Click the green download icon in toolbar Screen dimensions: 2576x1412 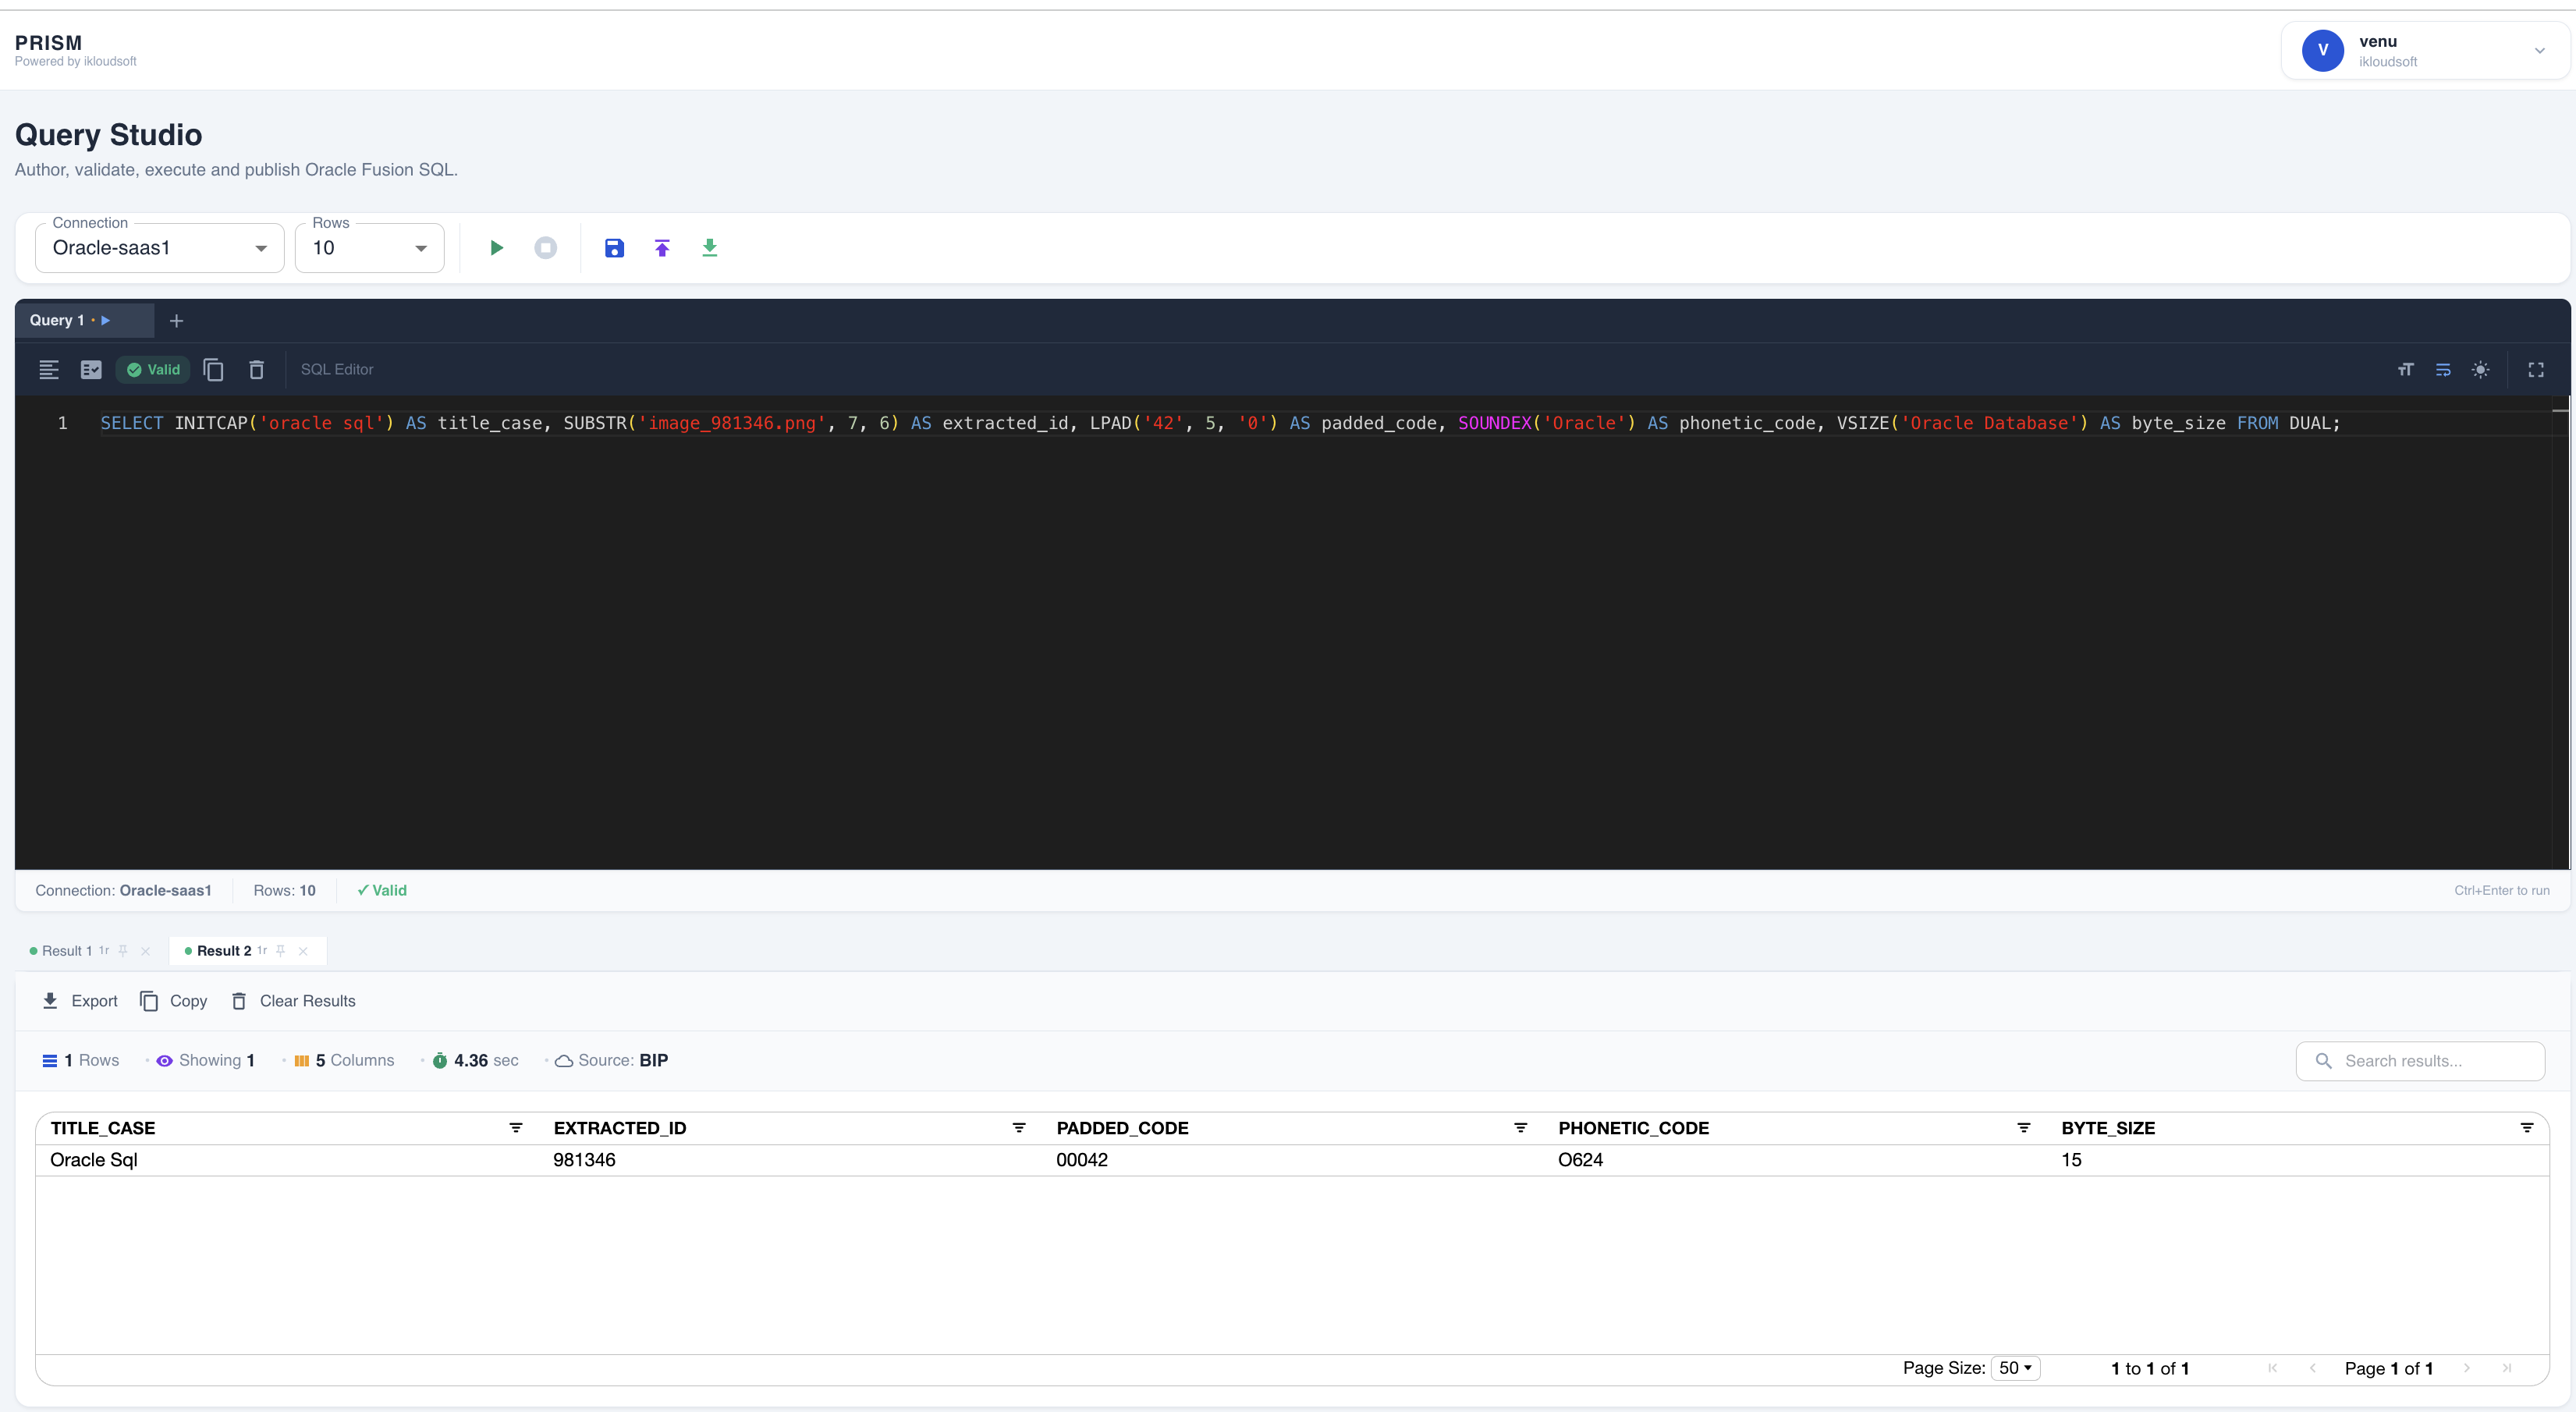coord(709,248)
